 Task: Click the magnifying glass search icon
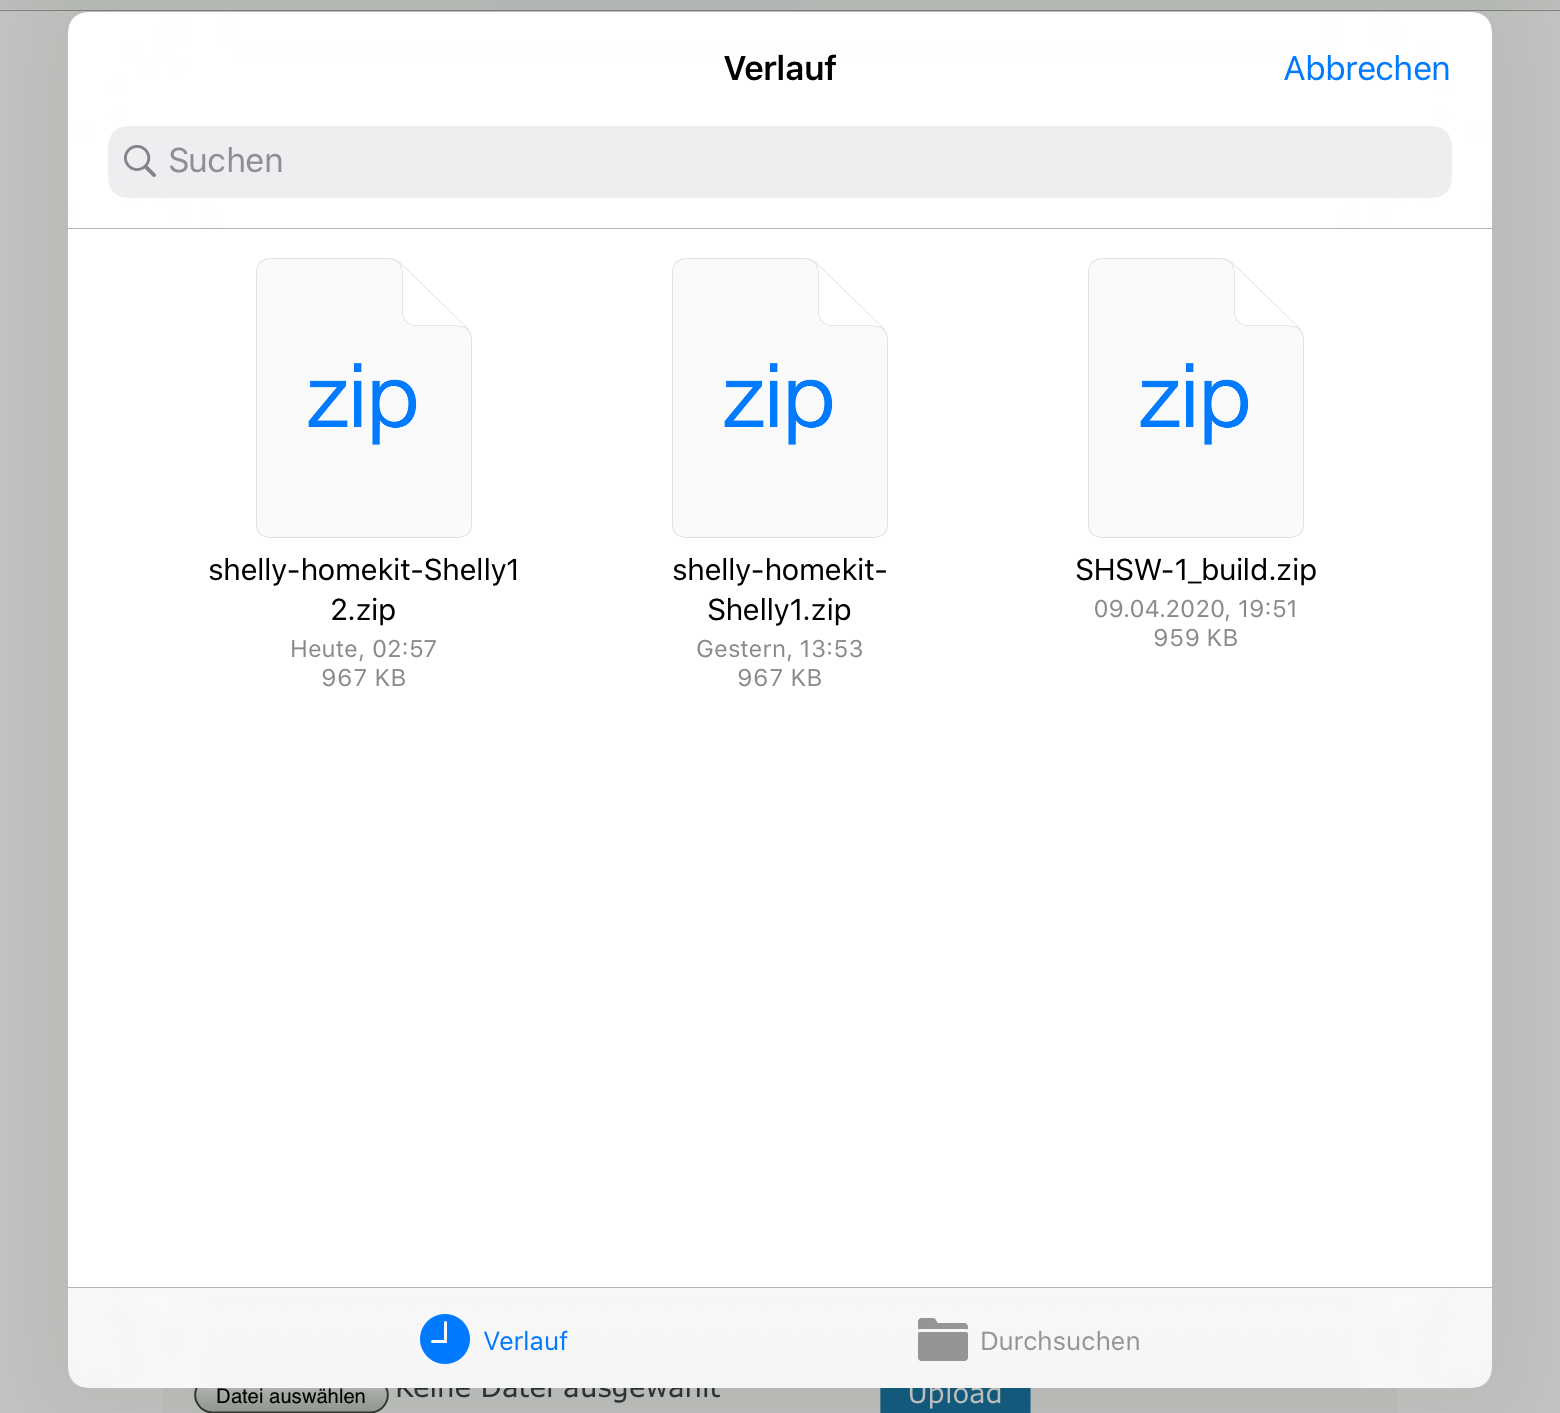140,161
